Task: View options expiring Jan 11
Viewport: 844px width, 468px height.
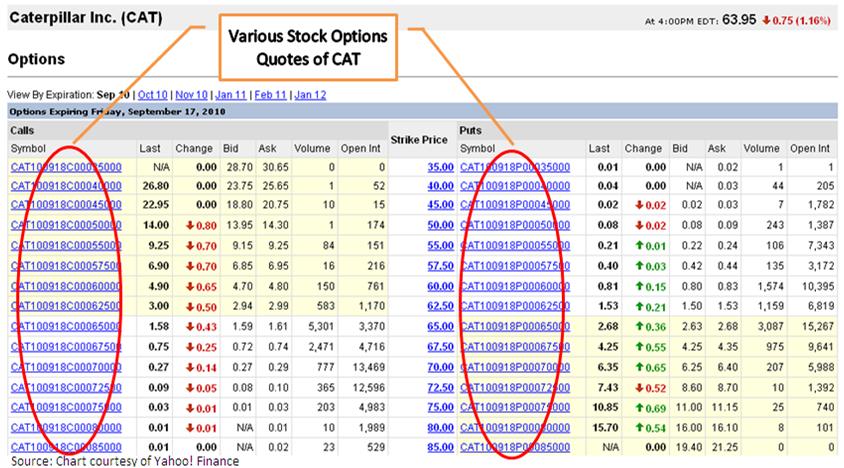Action: click(x=230, y=94)
